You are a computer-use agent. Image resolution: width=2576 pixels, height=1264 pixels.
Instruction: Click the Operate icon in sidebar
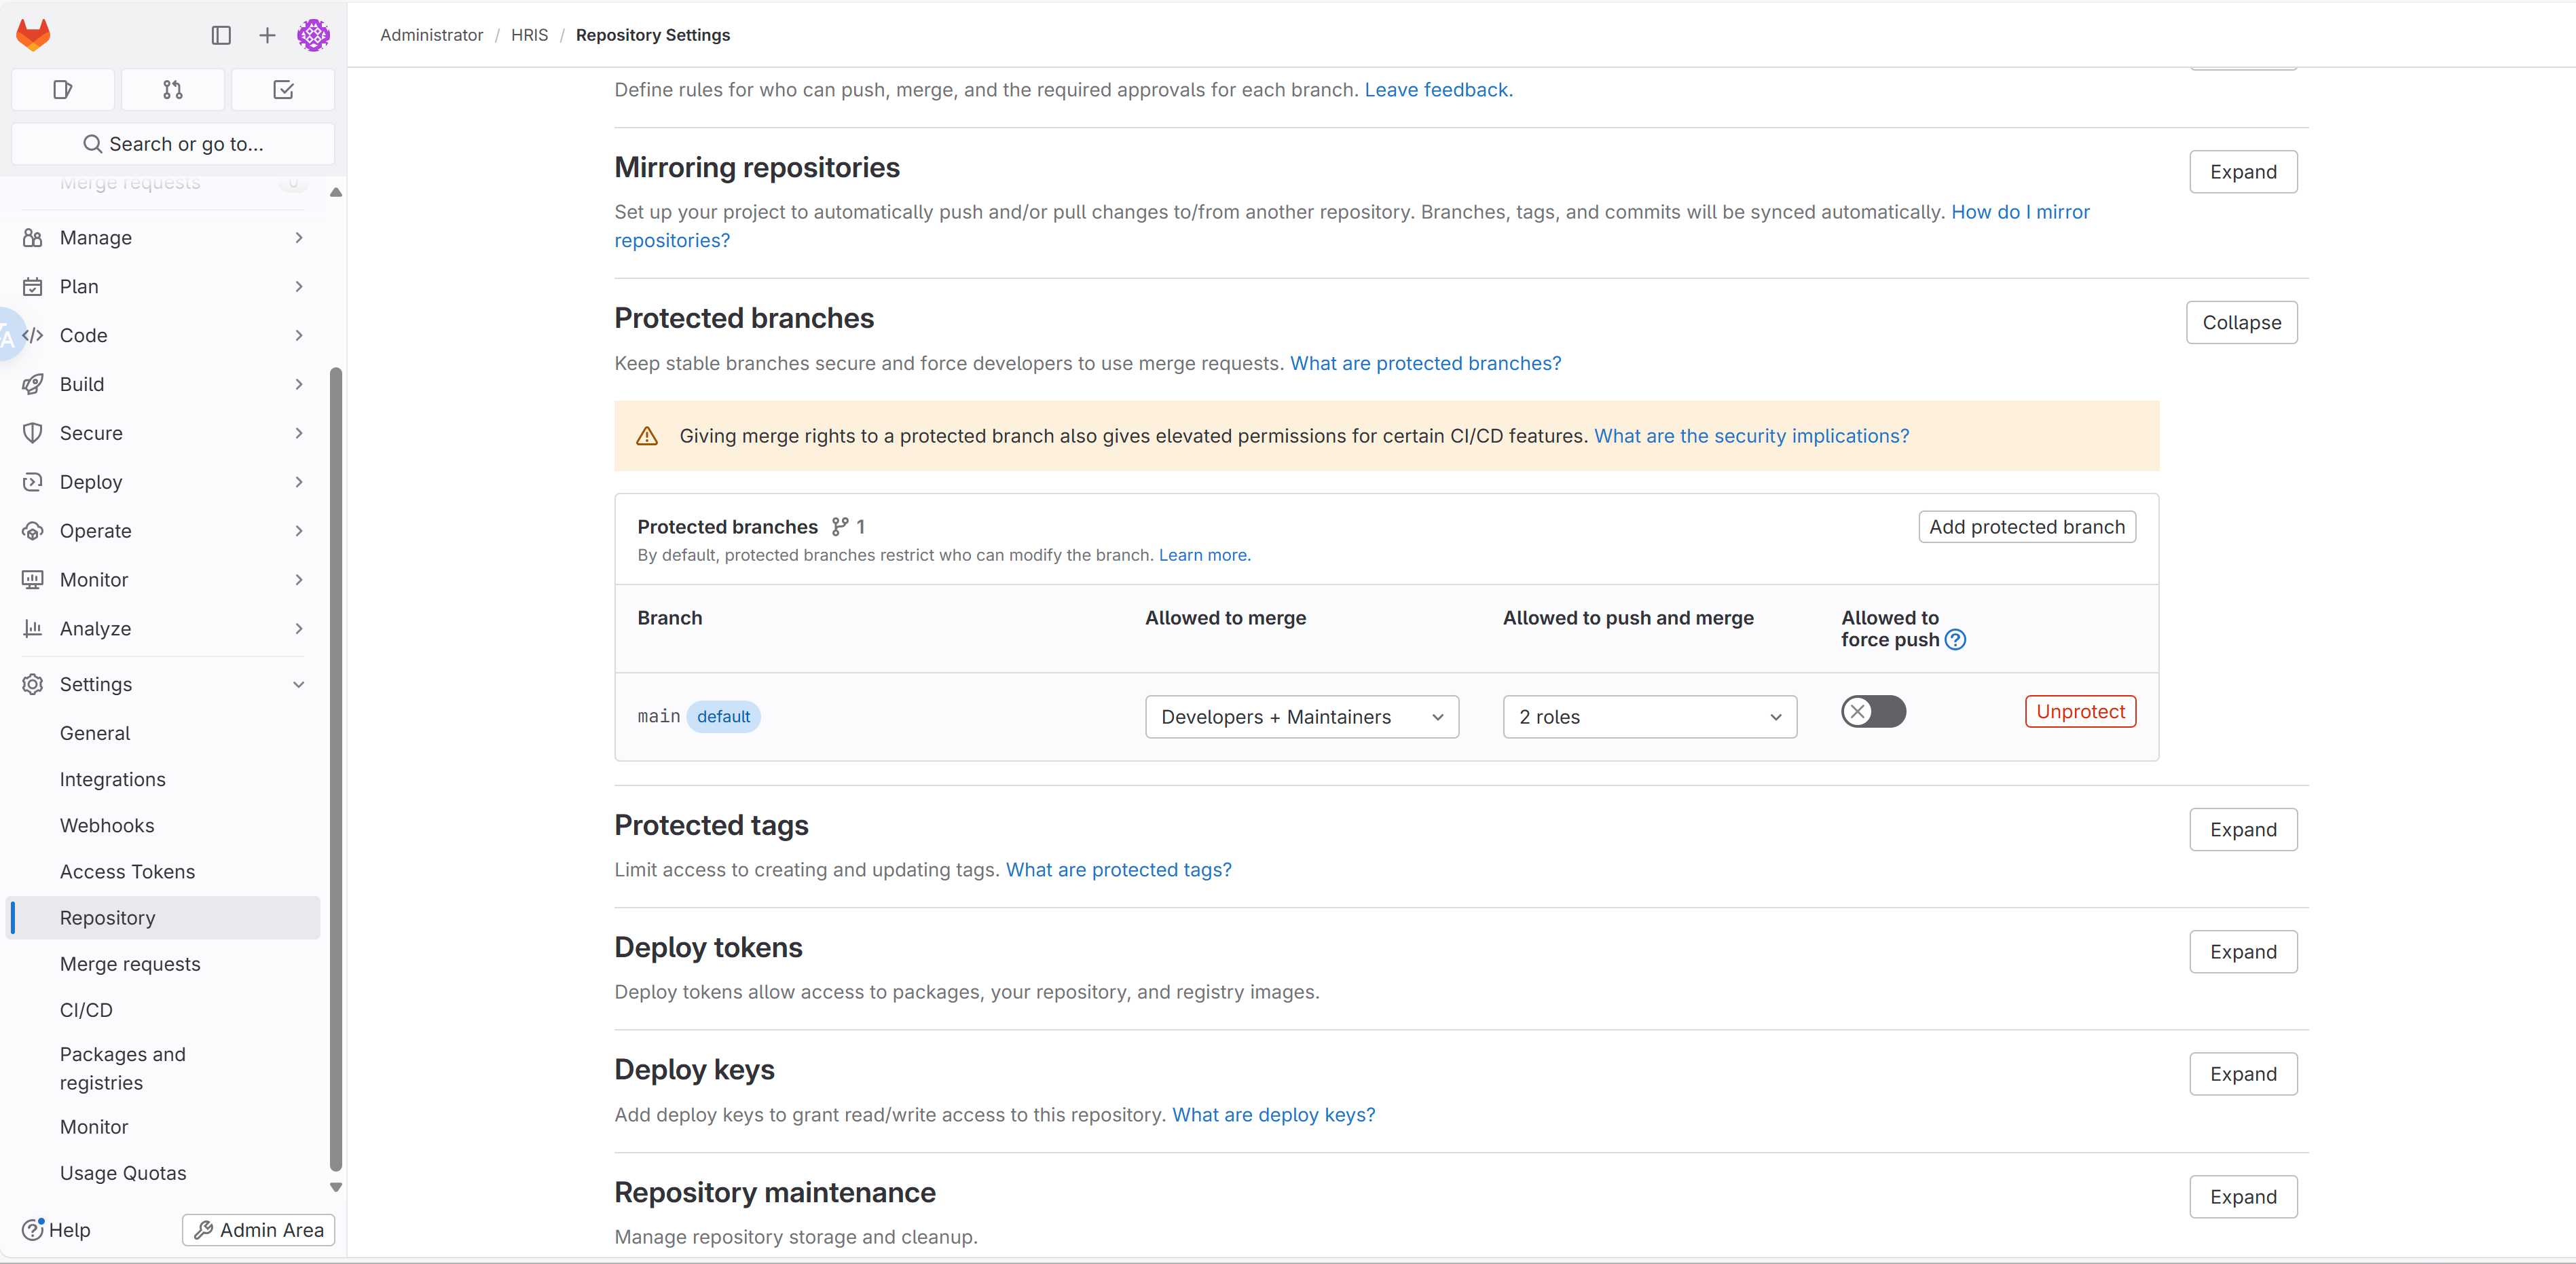coord(32,531)
